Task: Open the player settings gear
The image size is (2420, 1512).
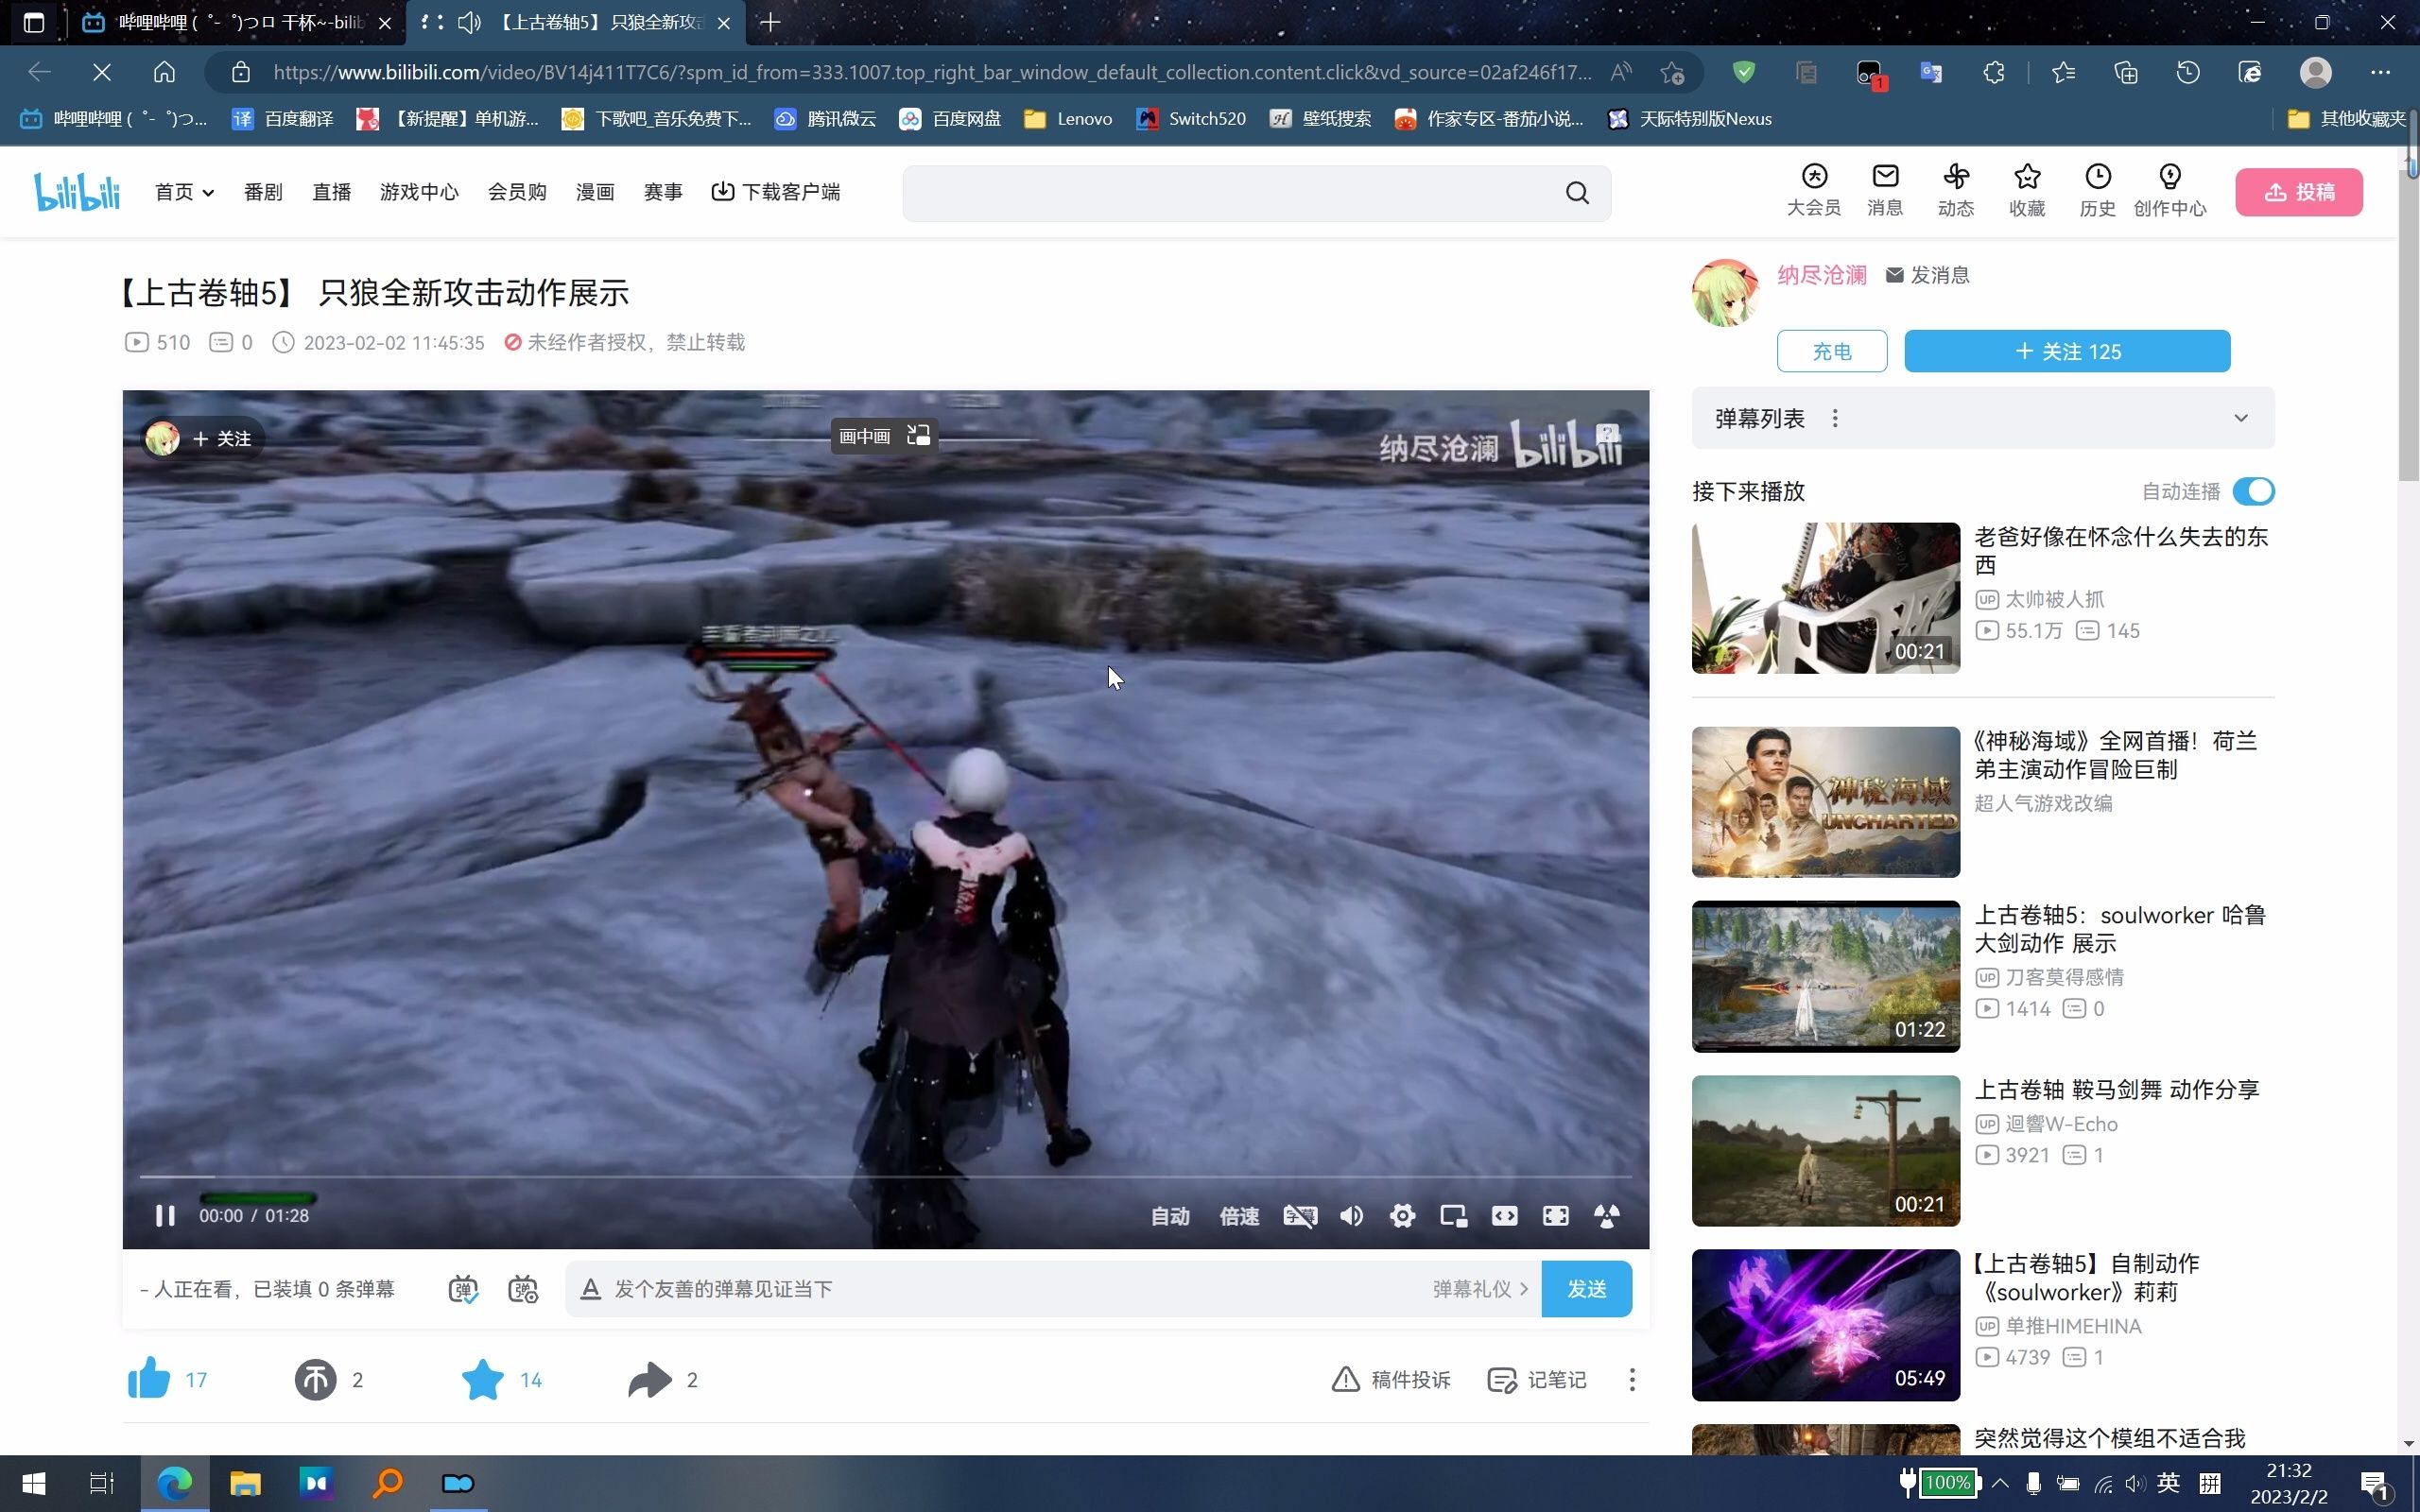Action: (x=1402, y=1216)
